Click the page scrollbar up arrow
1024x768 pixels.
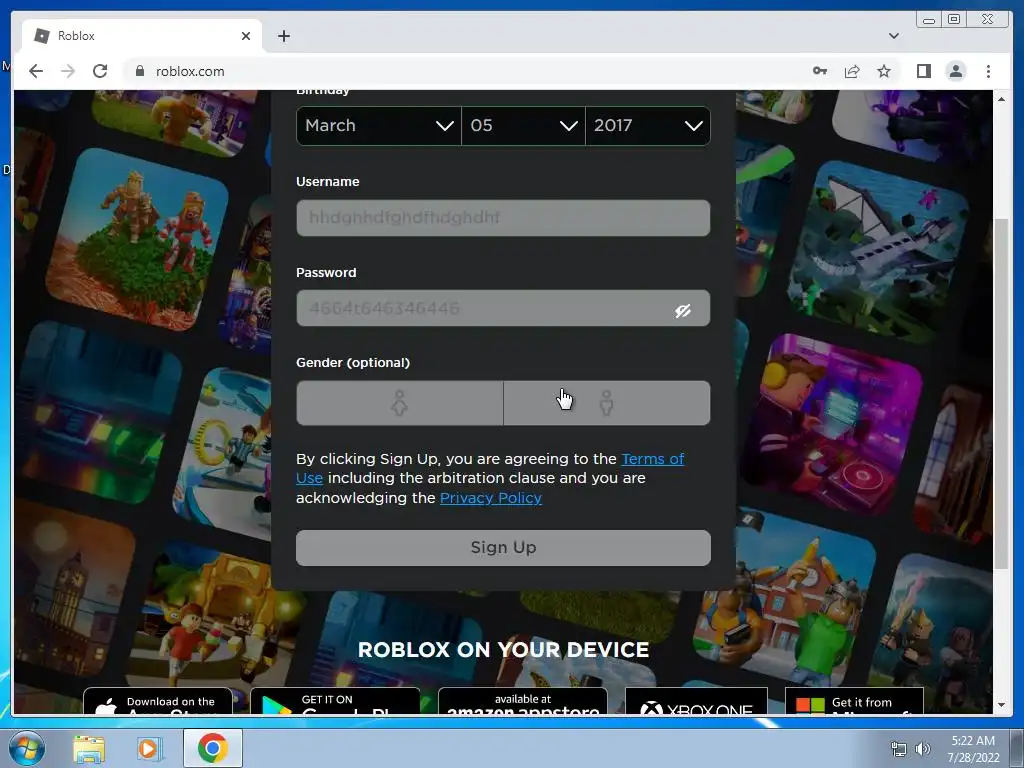1001,99
